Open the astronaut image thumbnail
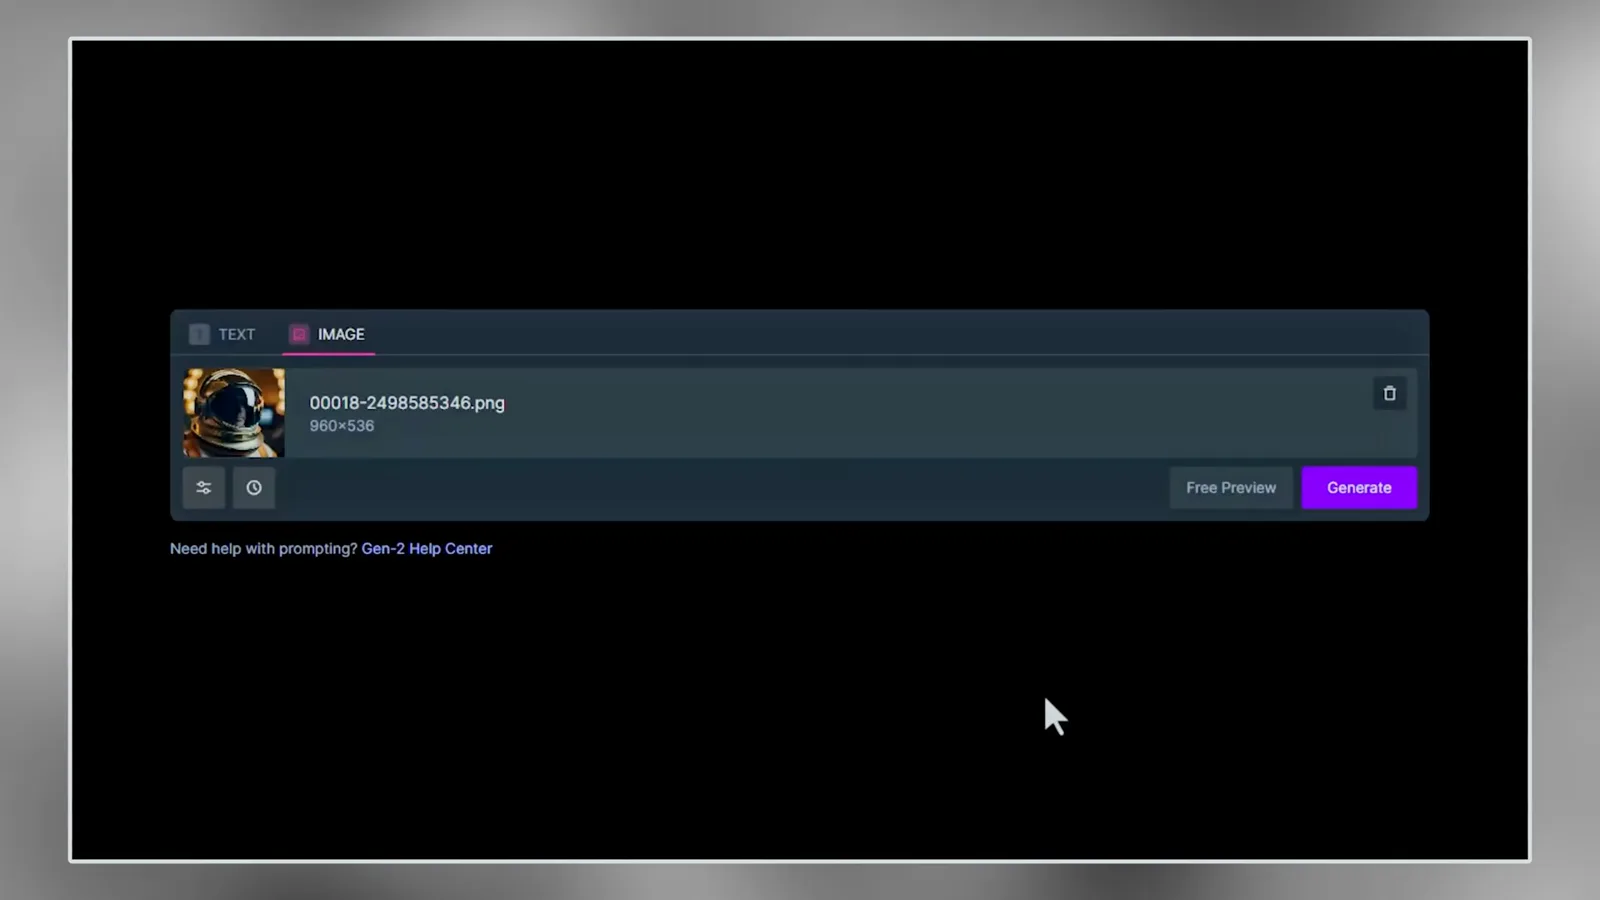1600x900 pixels. click(234, 413)
